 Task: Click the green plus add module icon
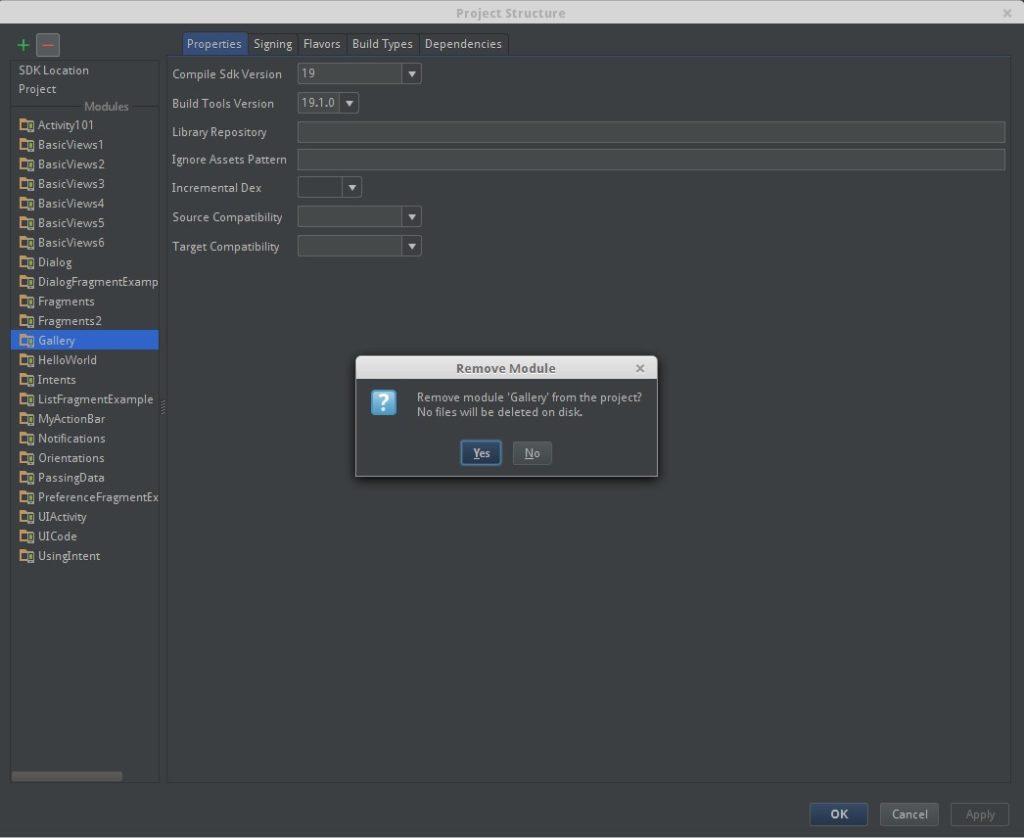pos(24,45)
